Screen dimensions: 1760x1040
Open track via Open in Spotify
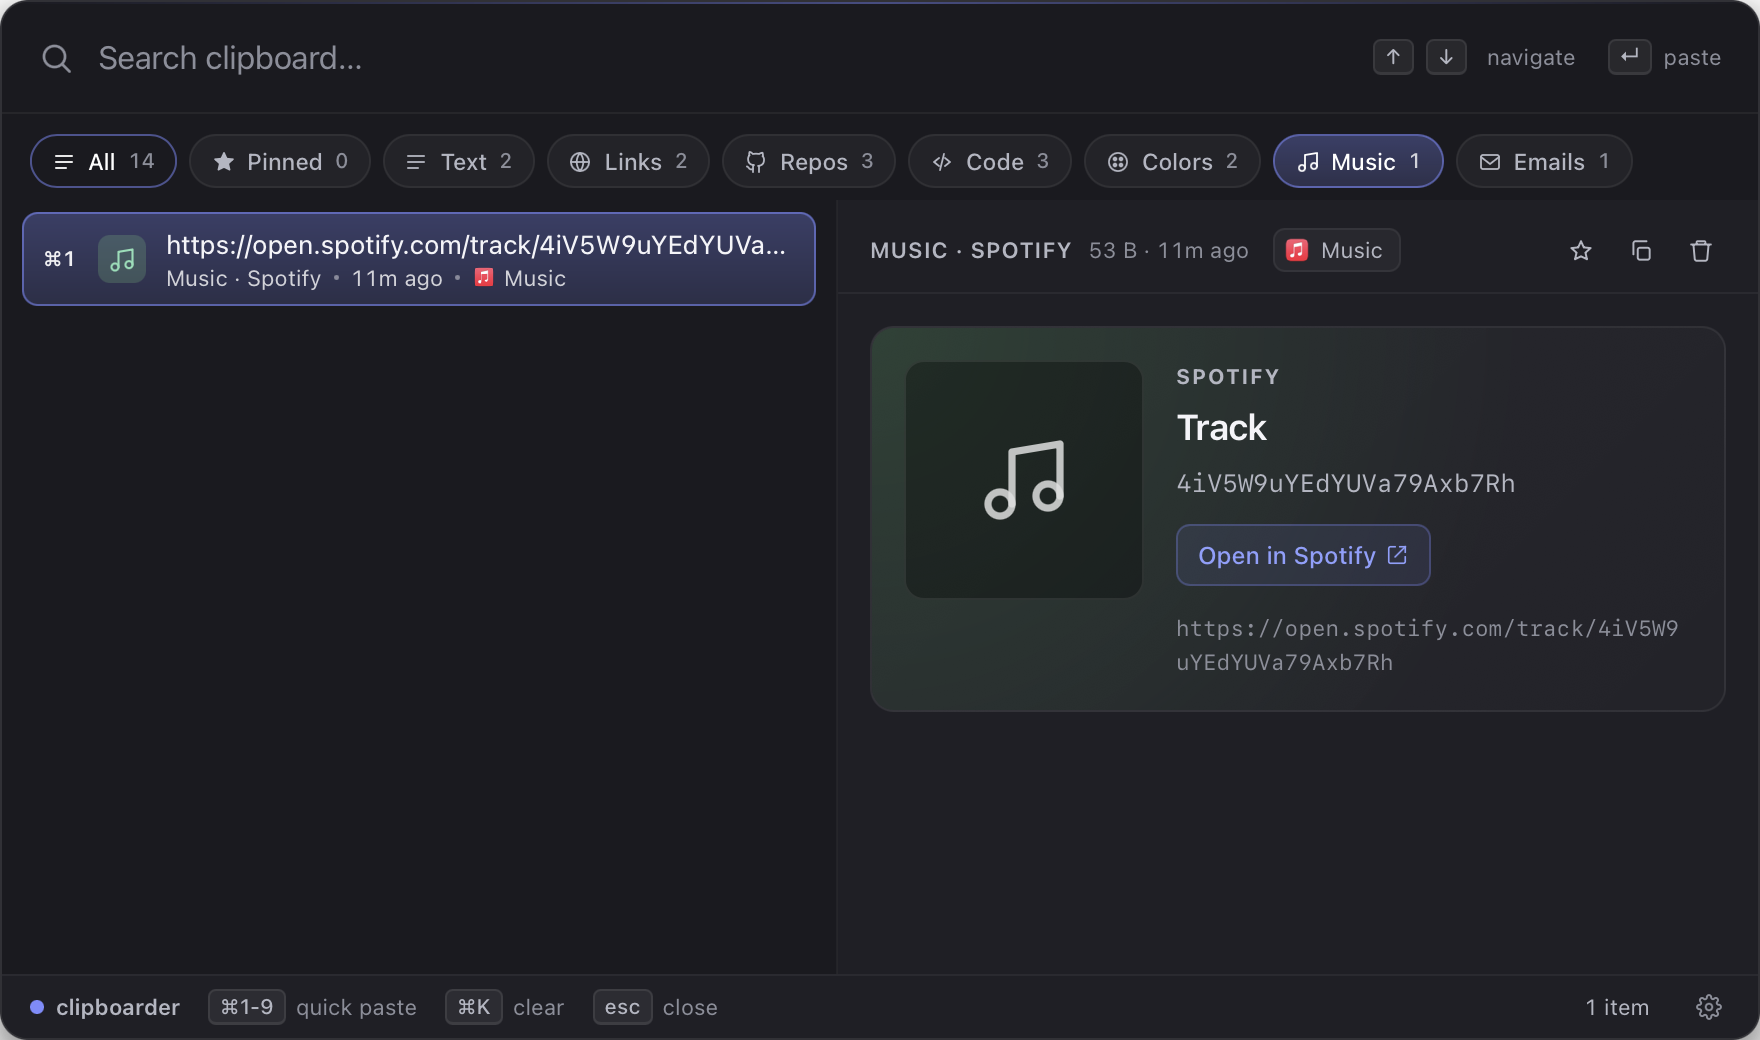point(1303,555)
